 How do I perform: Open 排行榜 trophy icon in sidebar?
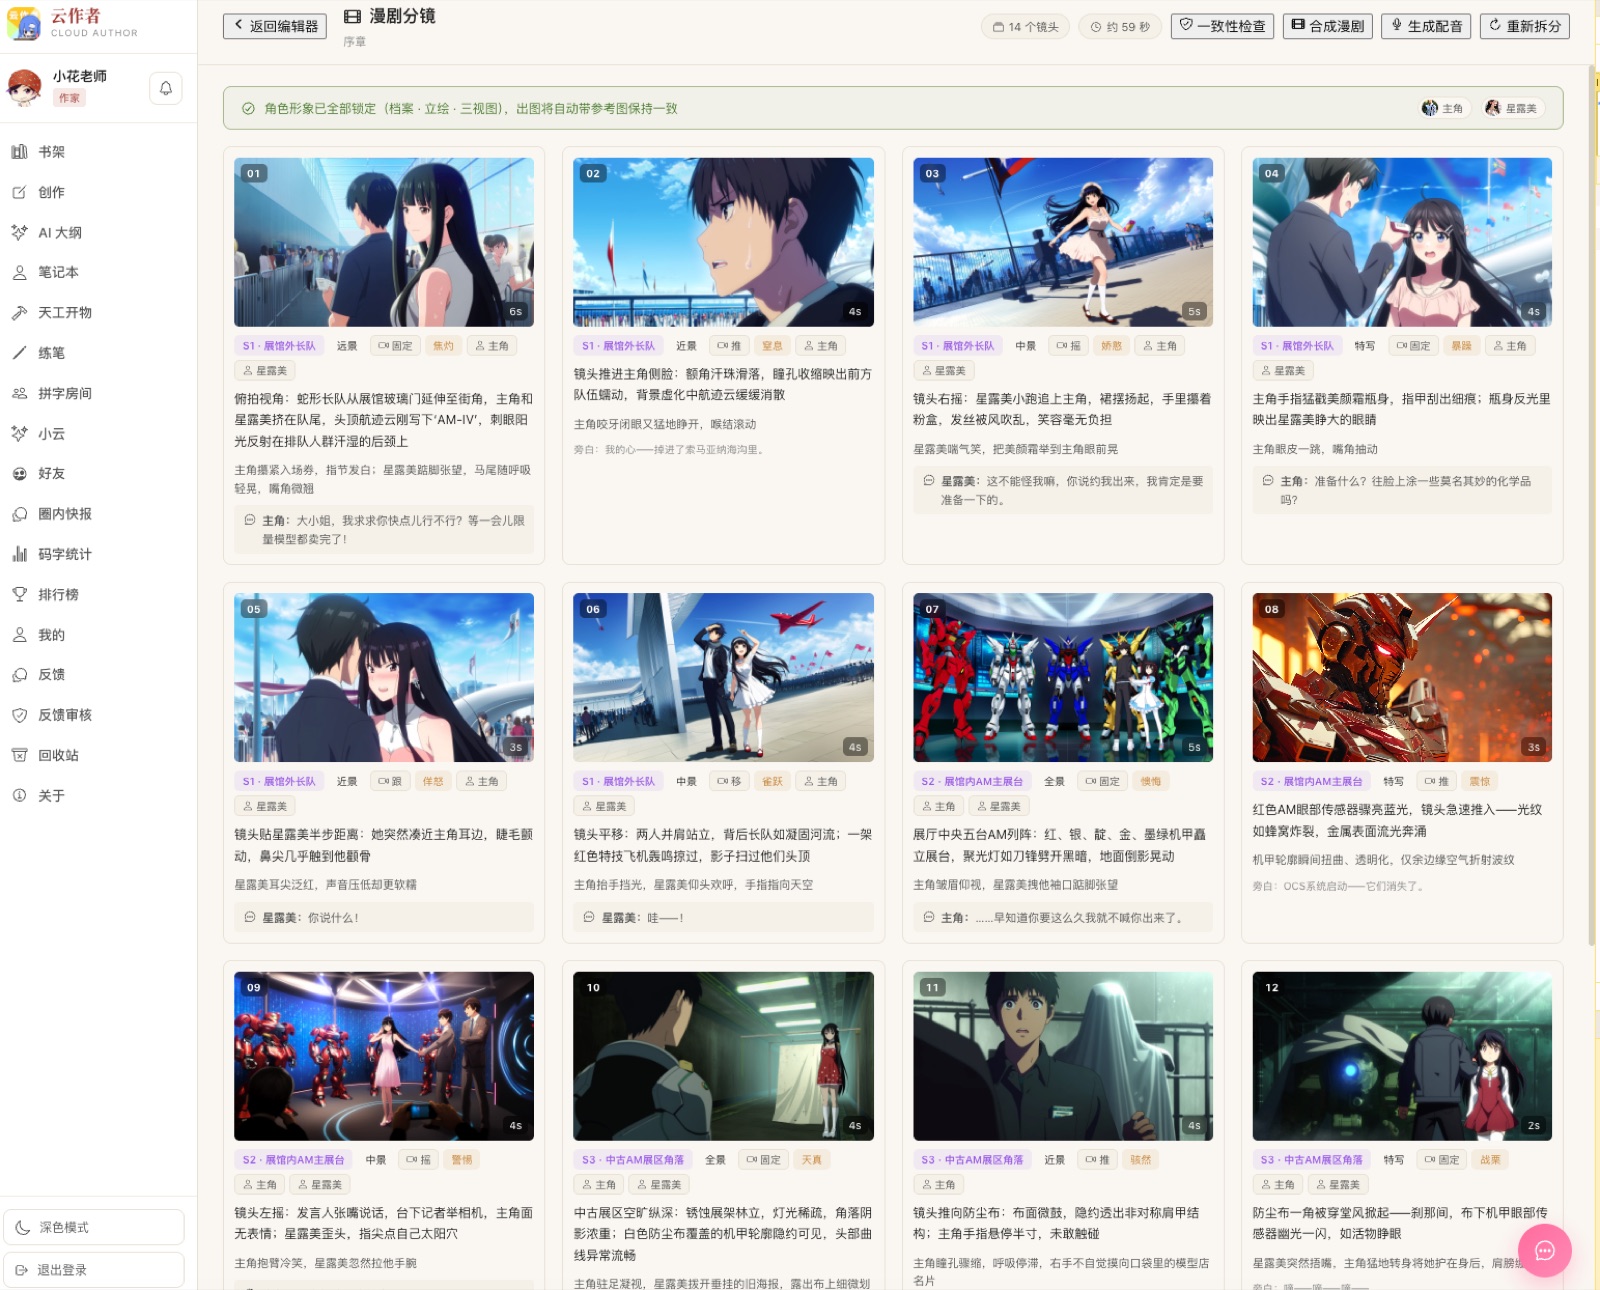[19, 594]
